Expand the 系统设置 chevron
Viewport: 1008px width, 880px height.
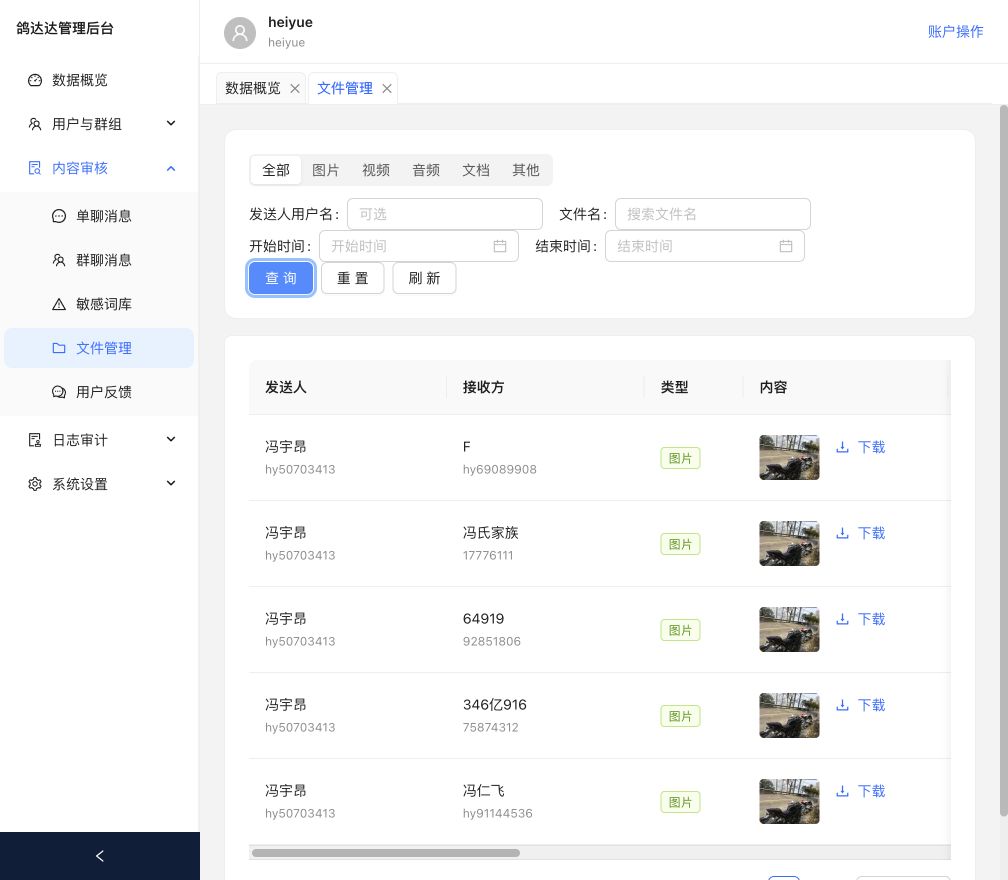pos(171,483)
